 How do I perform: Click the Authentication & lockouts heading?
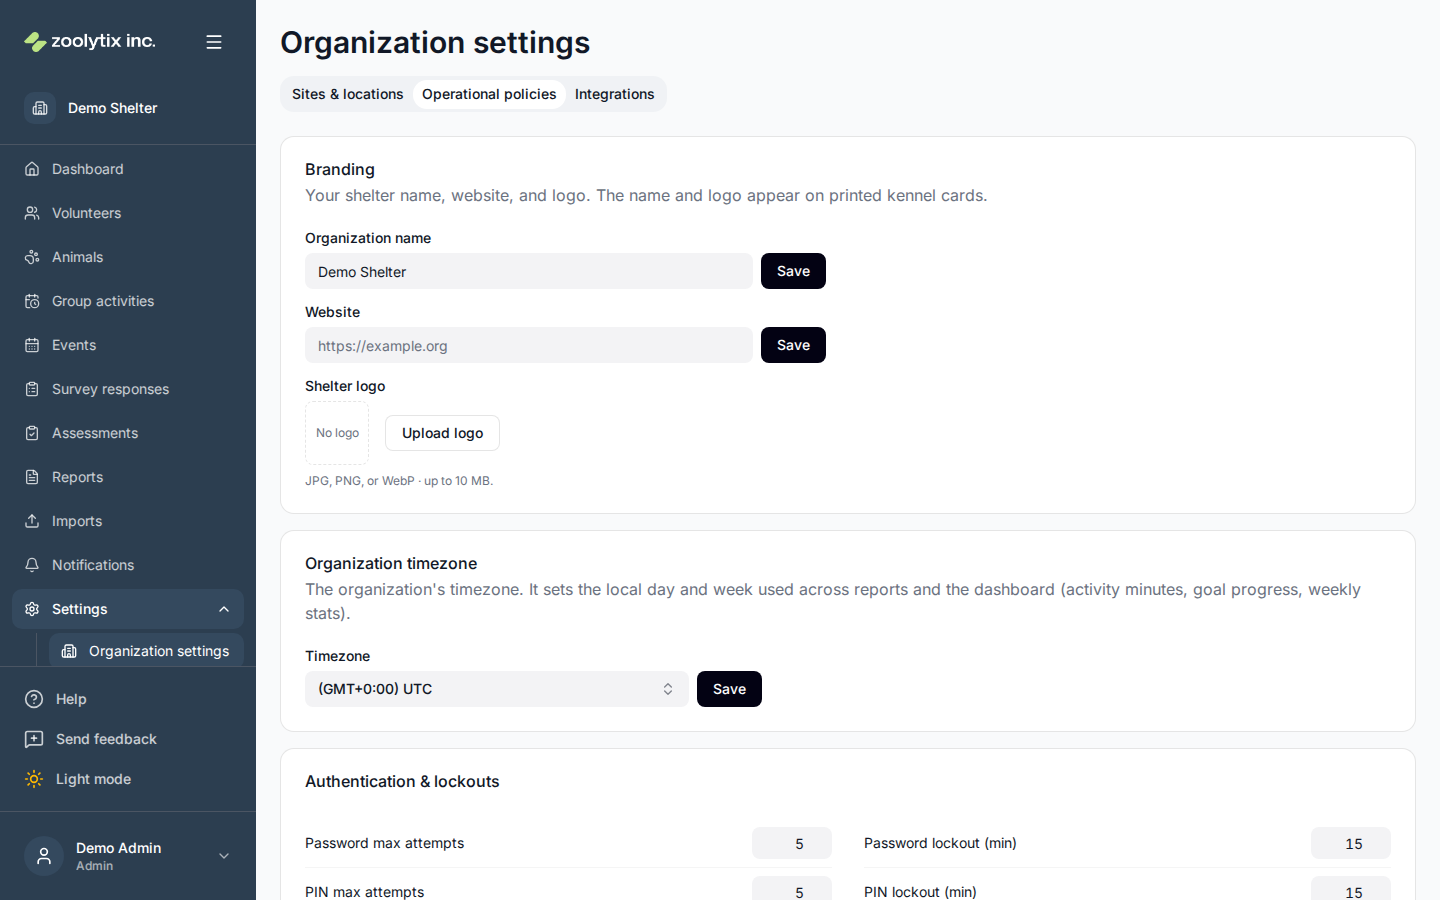(x=402, y=781)
